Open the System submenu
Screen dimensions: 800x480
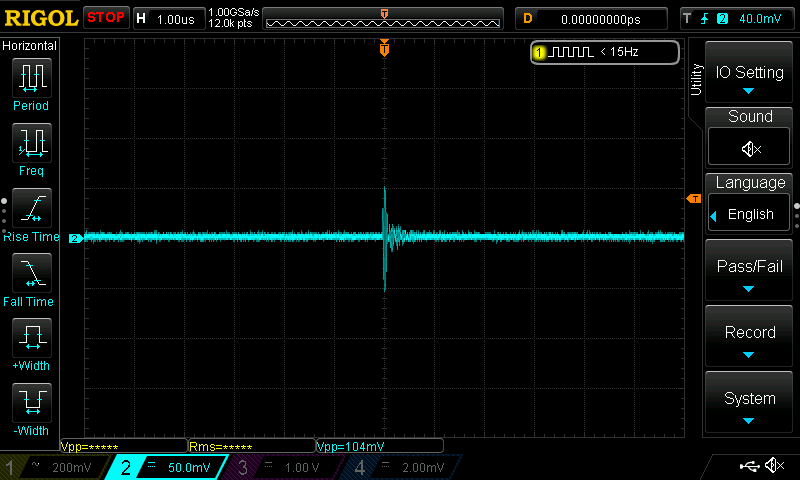click(x=749, y=403)
